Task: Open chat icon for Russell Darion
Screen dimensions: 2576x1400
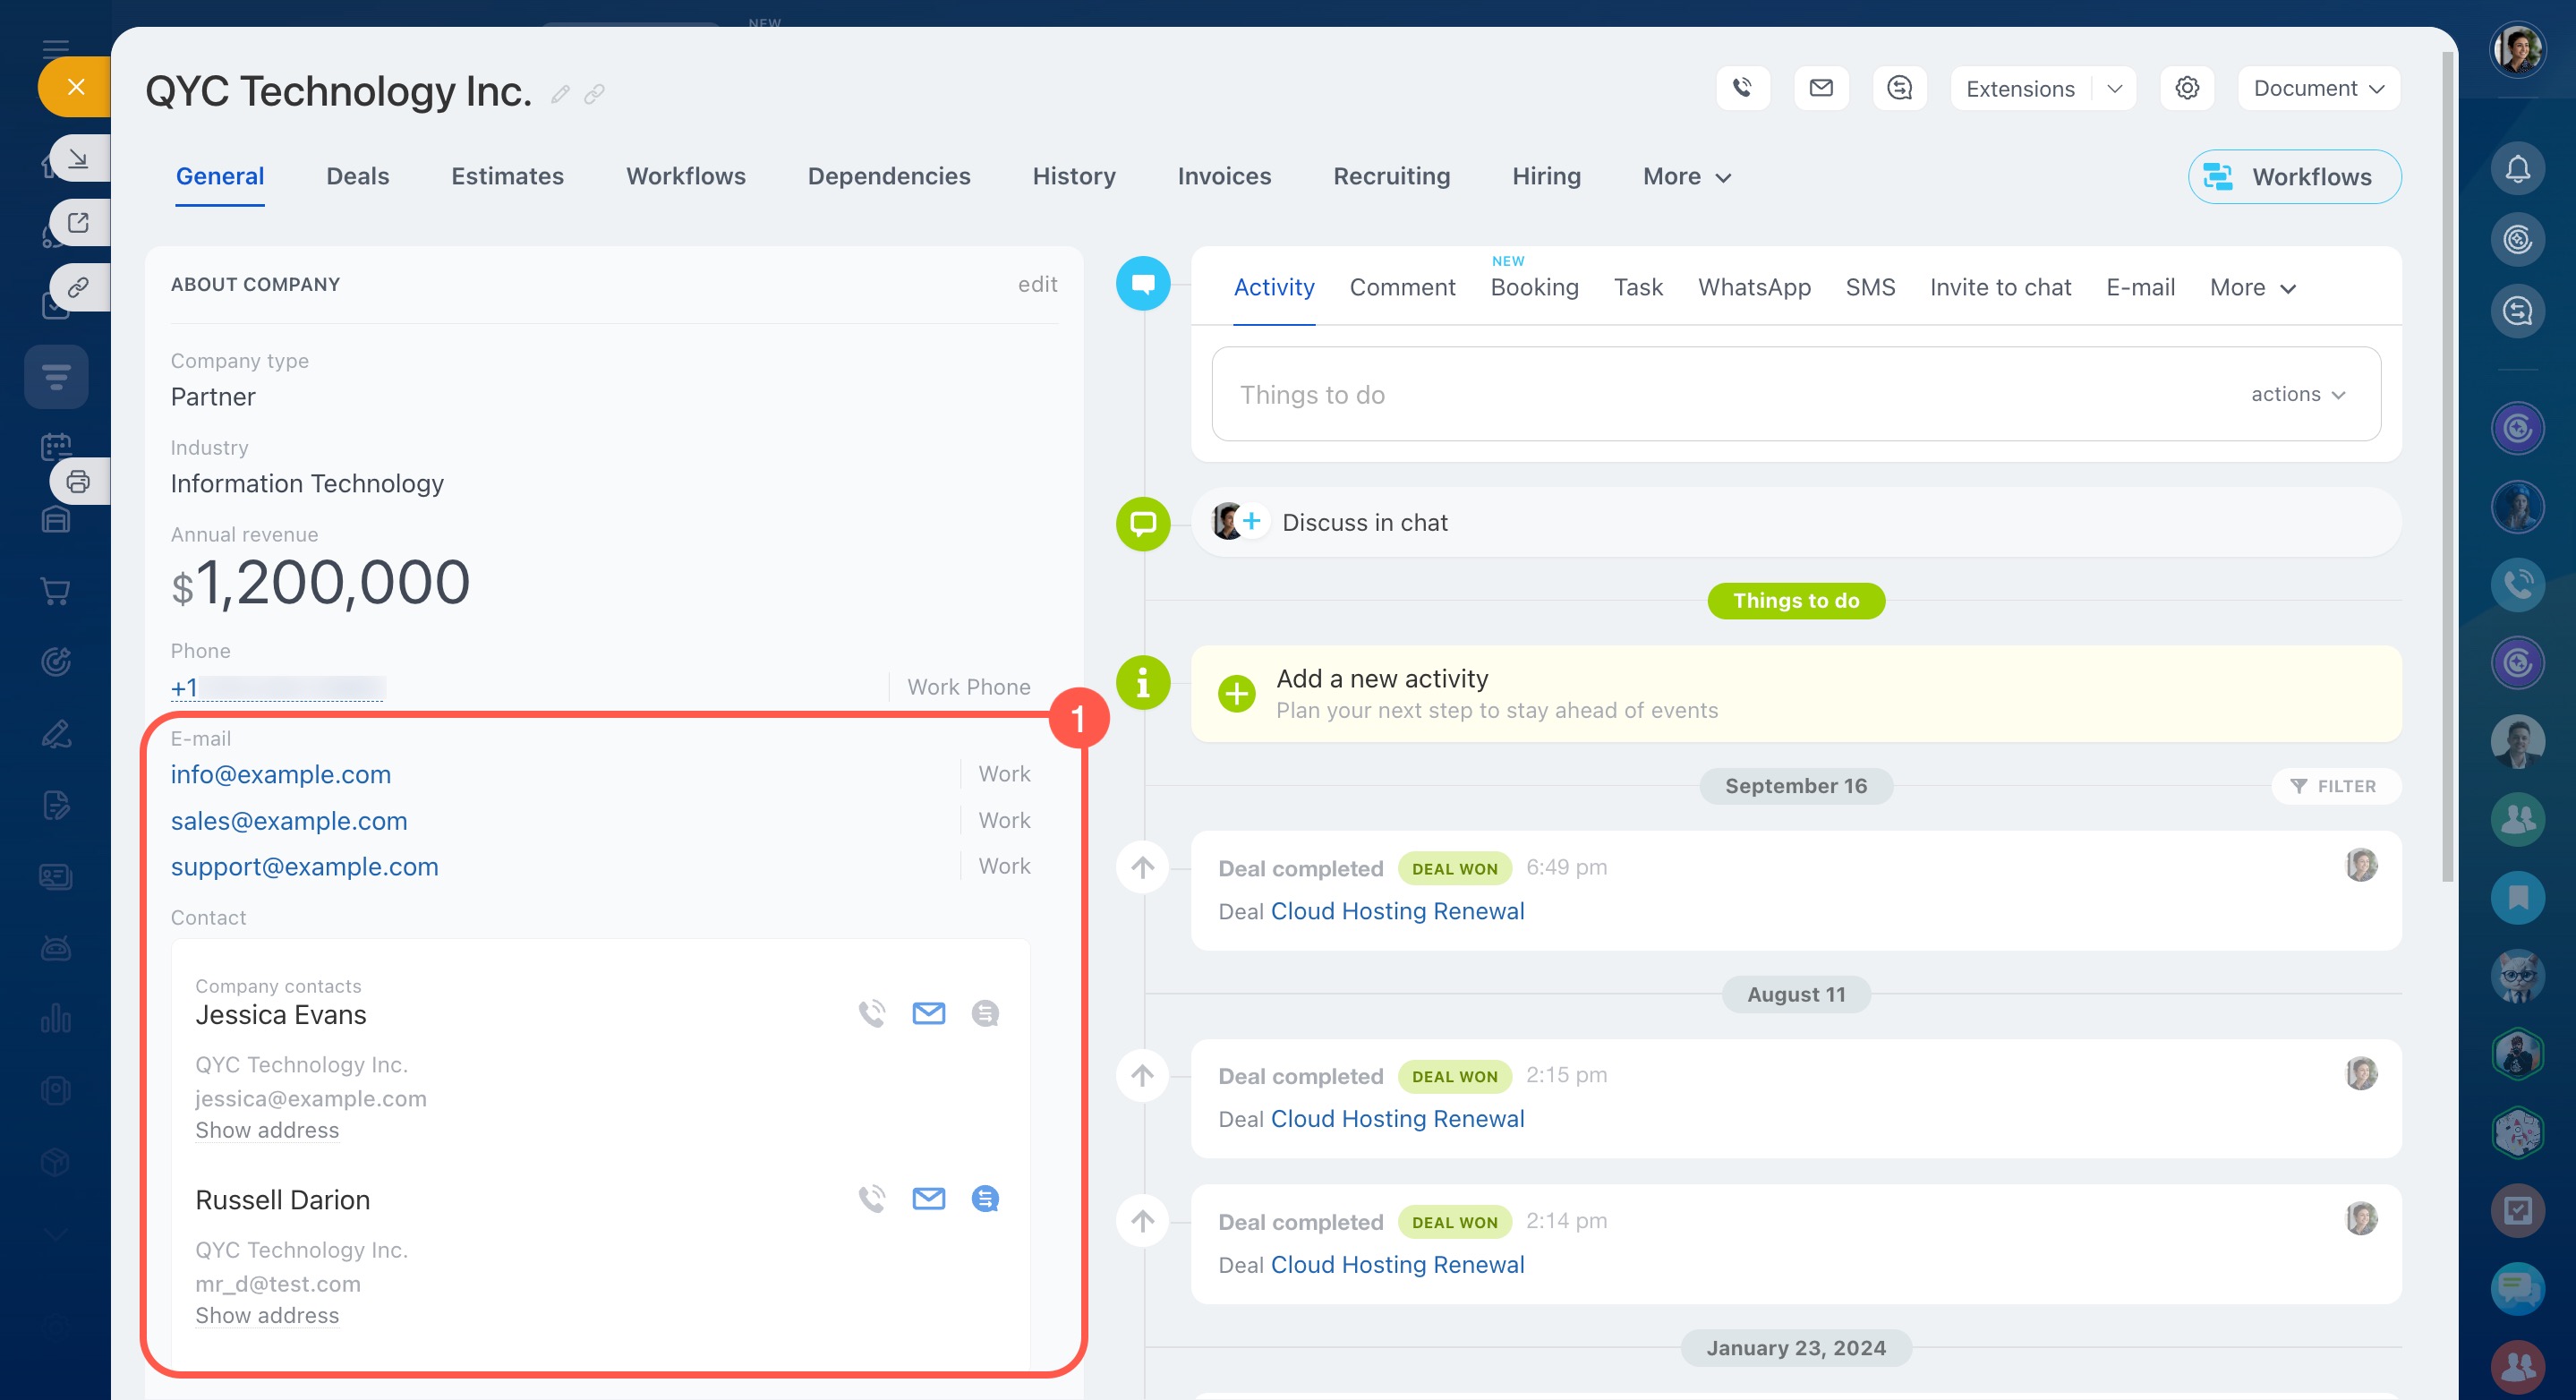Action: tap(985, 1198)
